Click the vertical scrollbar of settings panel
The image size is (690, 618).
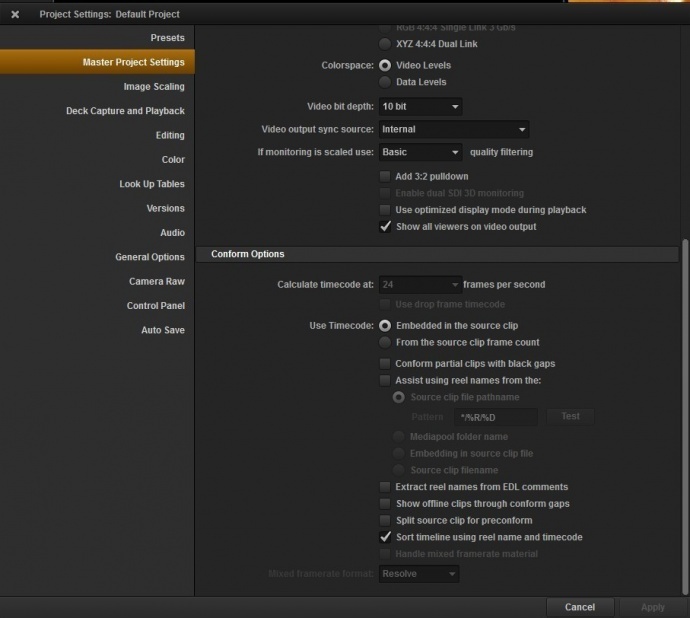685,416
